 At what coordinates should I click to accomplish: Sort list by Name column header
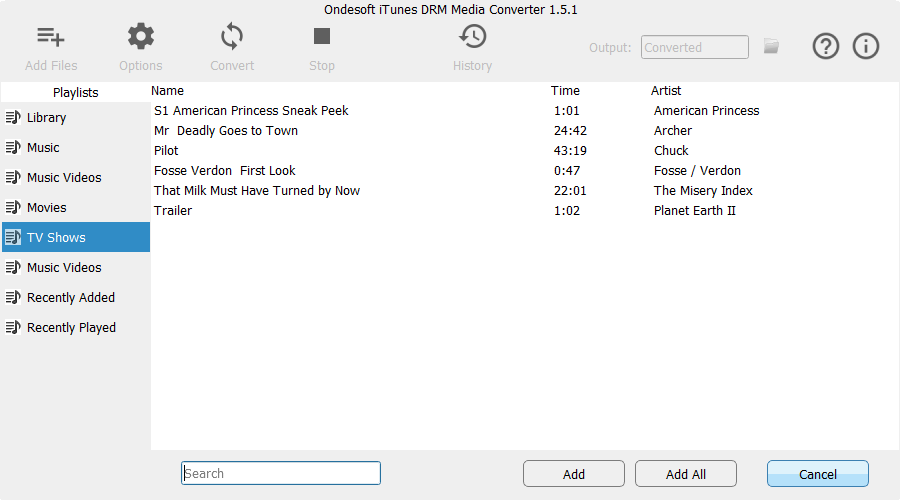point(168,91)
